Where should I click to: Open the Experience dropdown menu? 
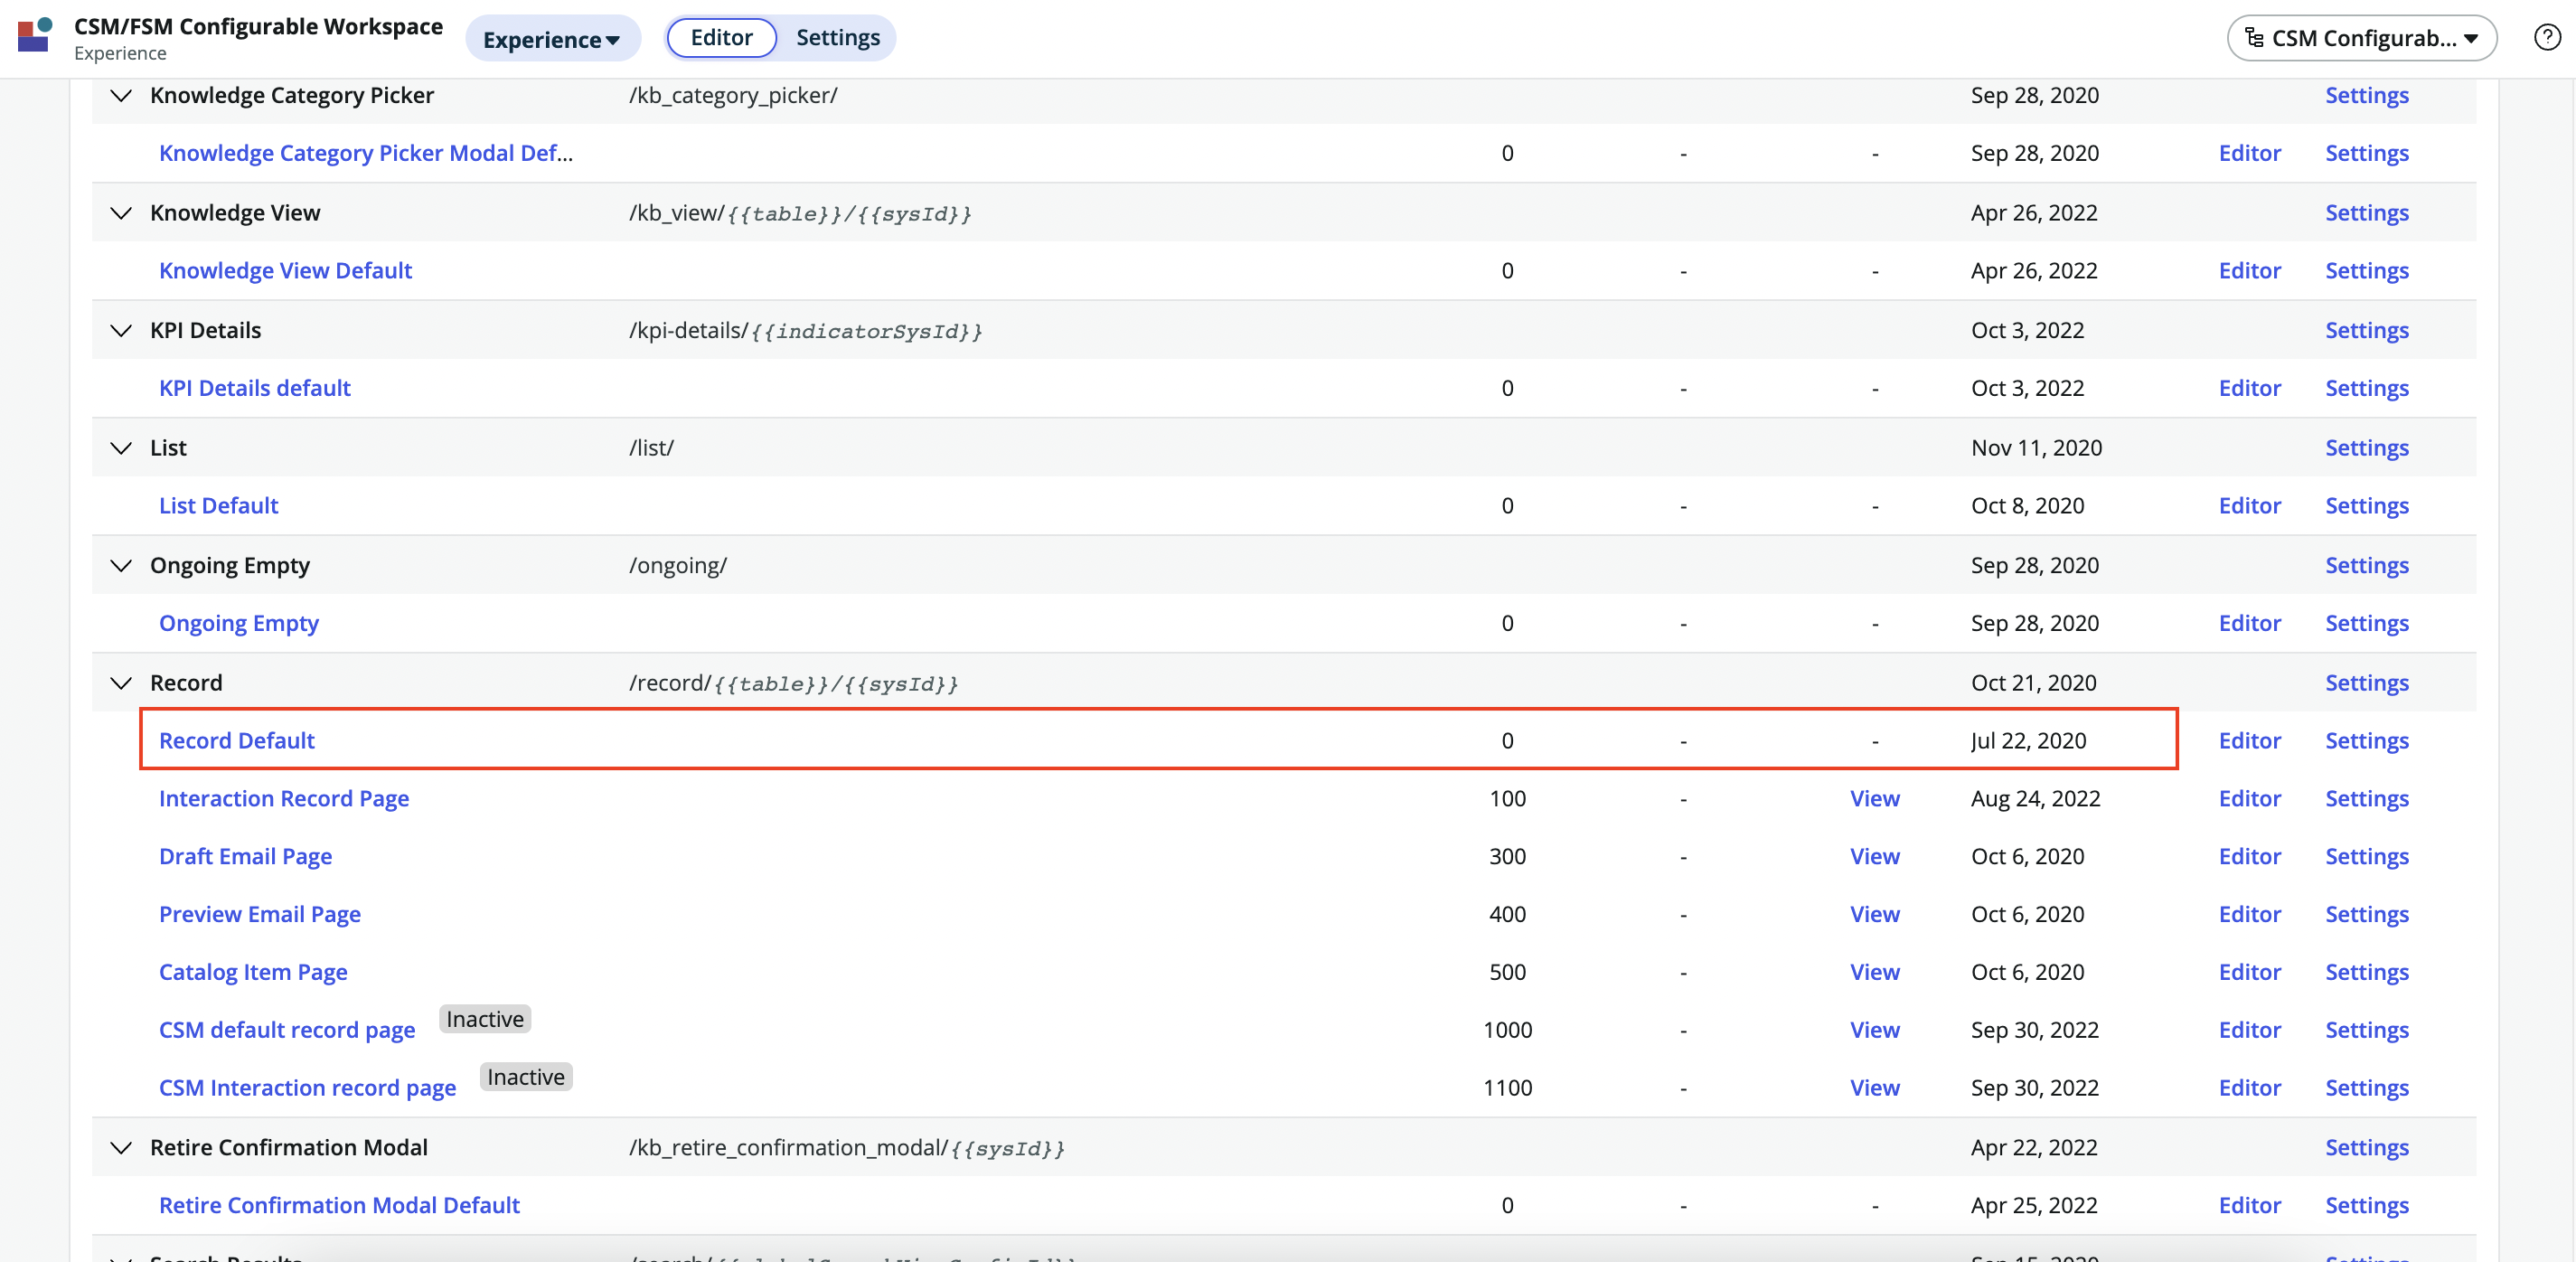[x=551, y=39]
